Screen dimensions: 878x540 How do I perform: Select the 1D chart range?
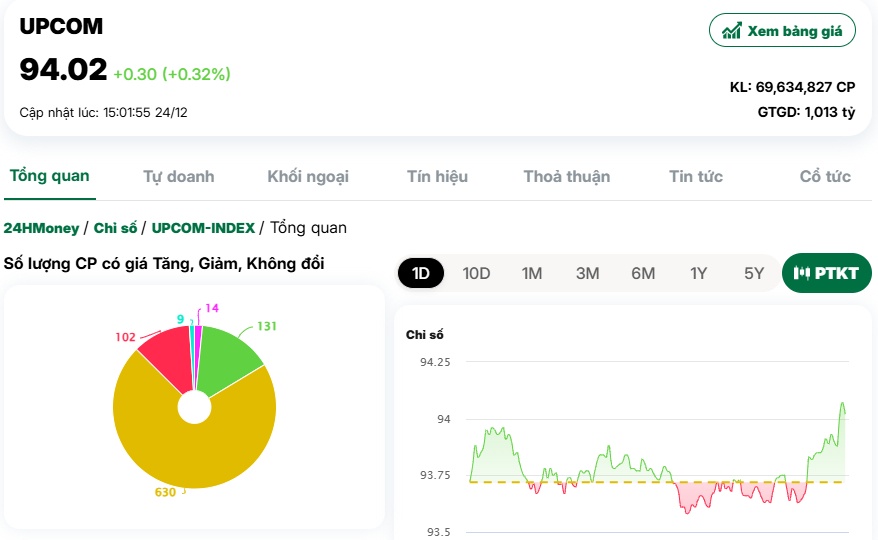421,273
